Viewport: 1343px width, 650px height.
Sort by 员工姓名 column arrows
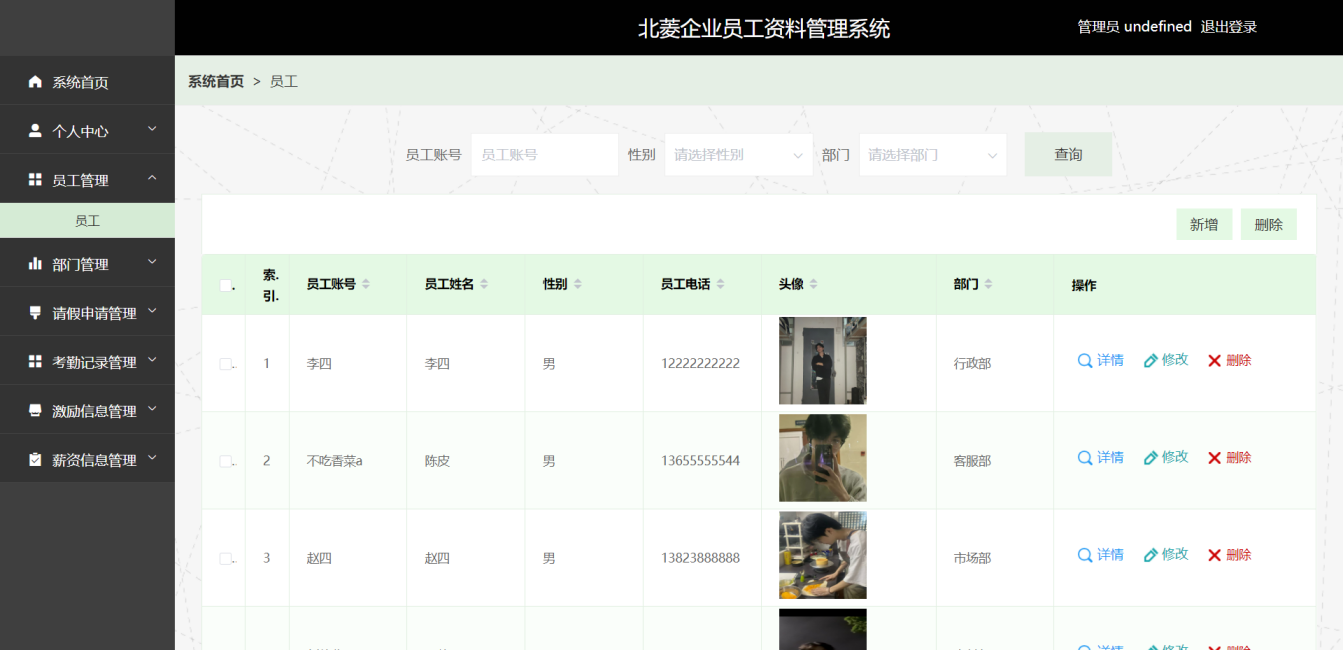pos(484,284)
